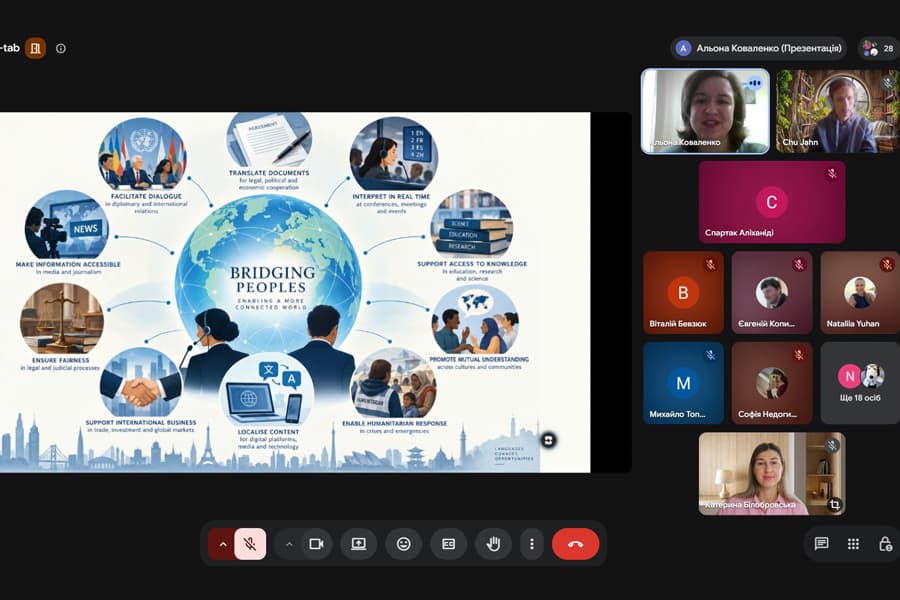Turn on closed captions
This screenshot has height=600, width=900.
pyautogui.click(x=448, y=544)
